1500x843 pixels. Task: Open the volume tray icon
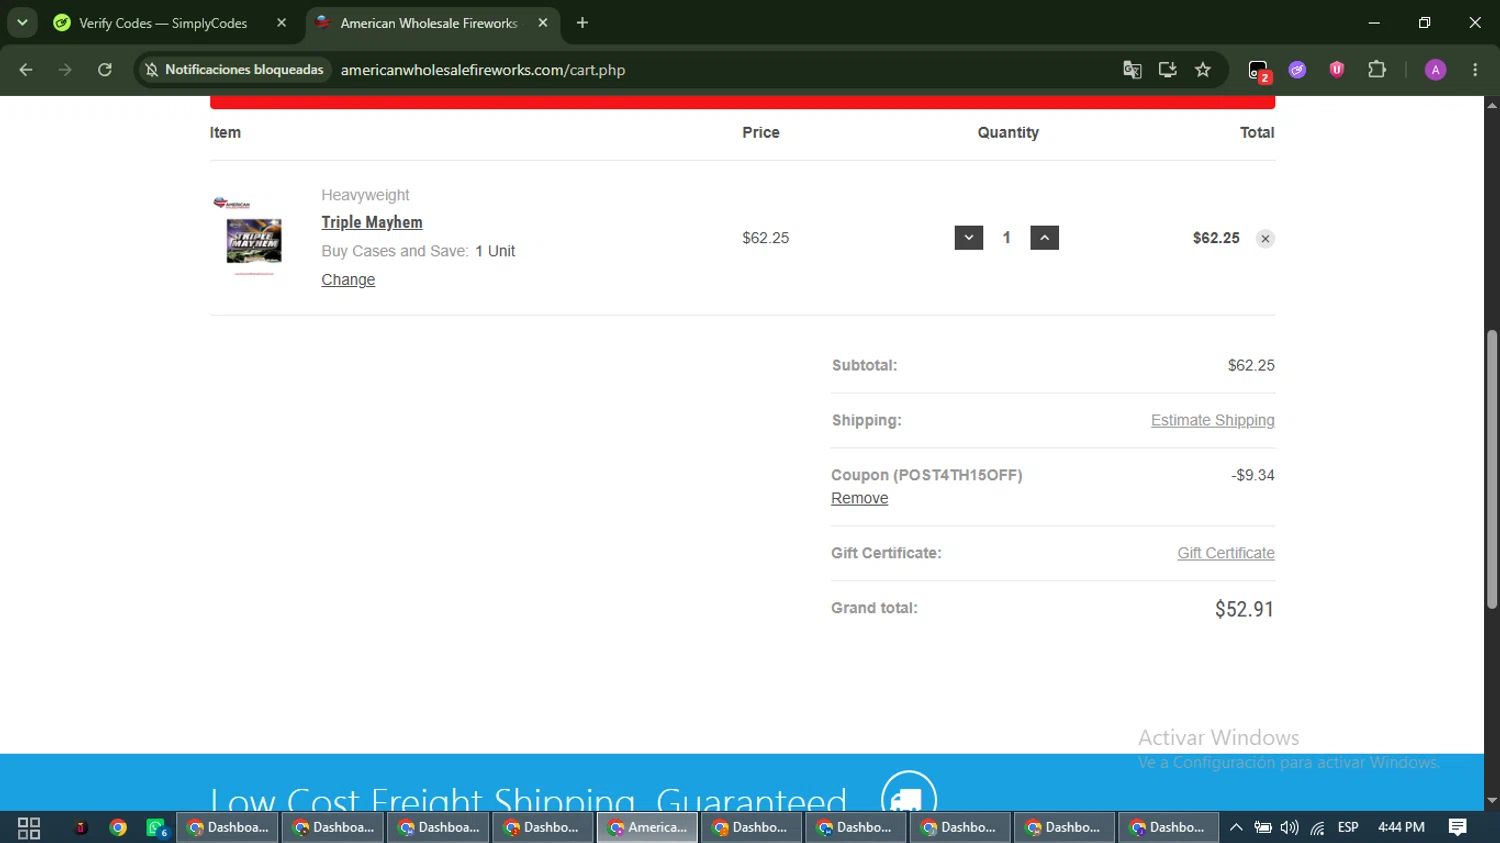pos(1290,828)
